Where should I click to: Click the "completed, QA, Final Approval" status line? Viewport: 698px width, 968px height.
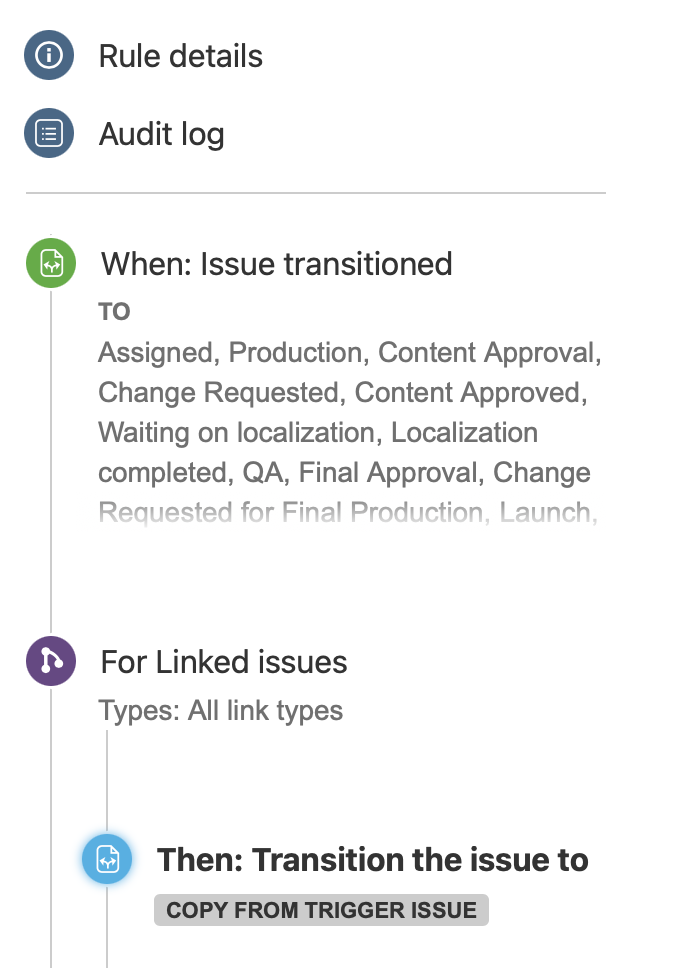pyautogui.click(x=344, y=473)
